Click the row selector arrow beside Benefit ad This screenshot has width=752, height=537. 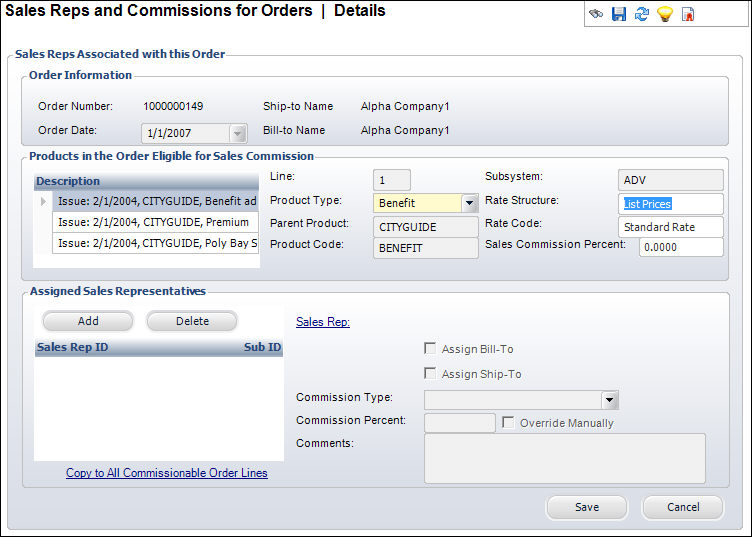pos(43,202)
